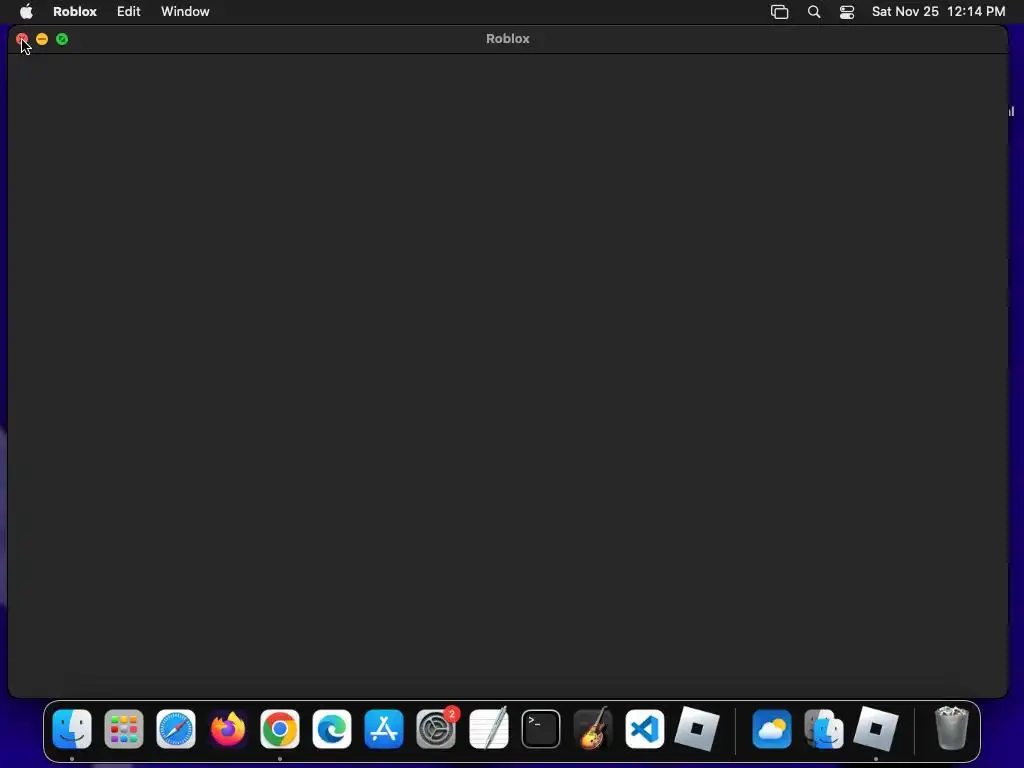Open the Window menu
The height and width of the screenshot is (768, 1024).
click(x=185, y=11)
